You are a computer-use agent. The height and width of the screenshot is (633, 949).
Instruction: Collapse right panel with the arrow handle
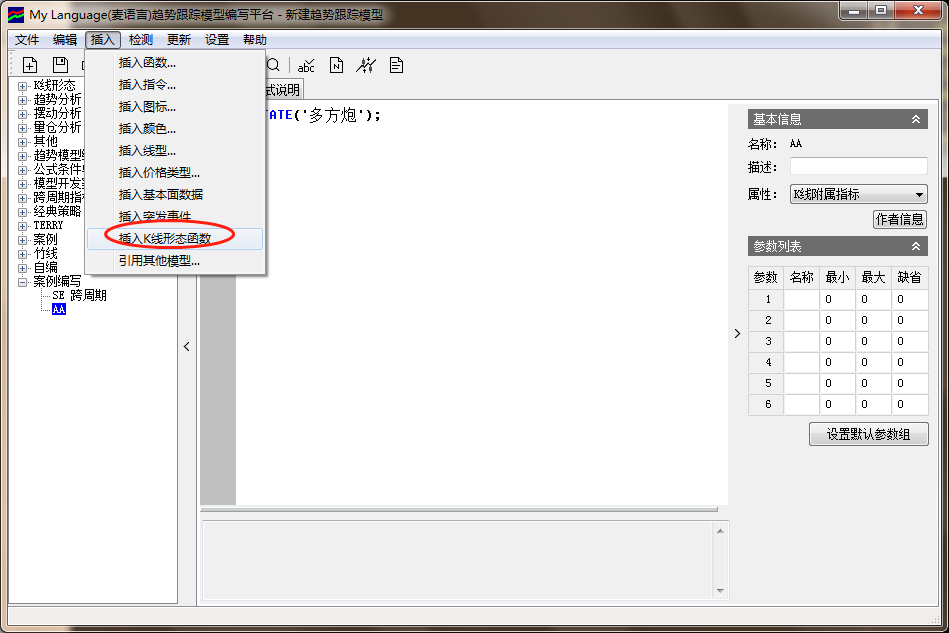pyautogui.click(x=737, y=333)
